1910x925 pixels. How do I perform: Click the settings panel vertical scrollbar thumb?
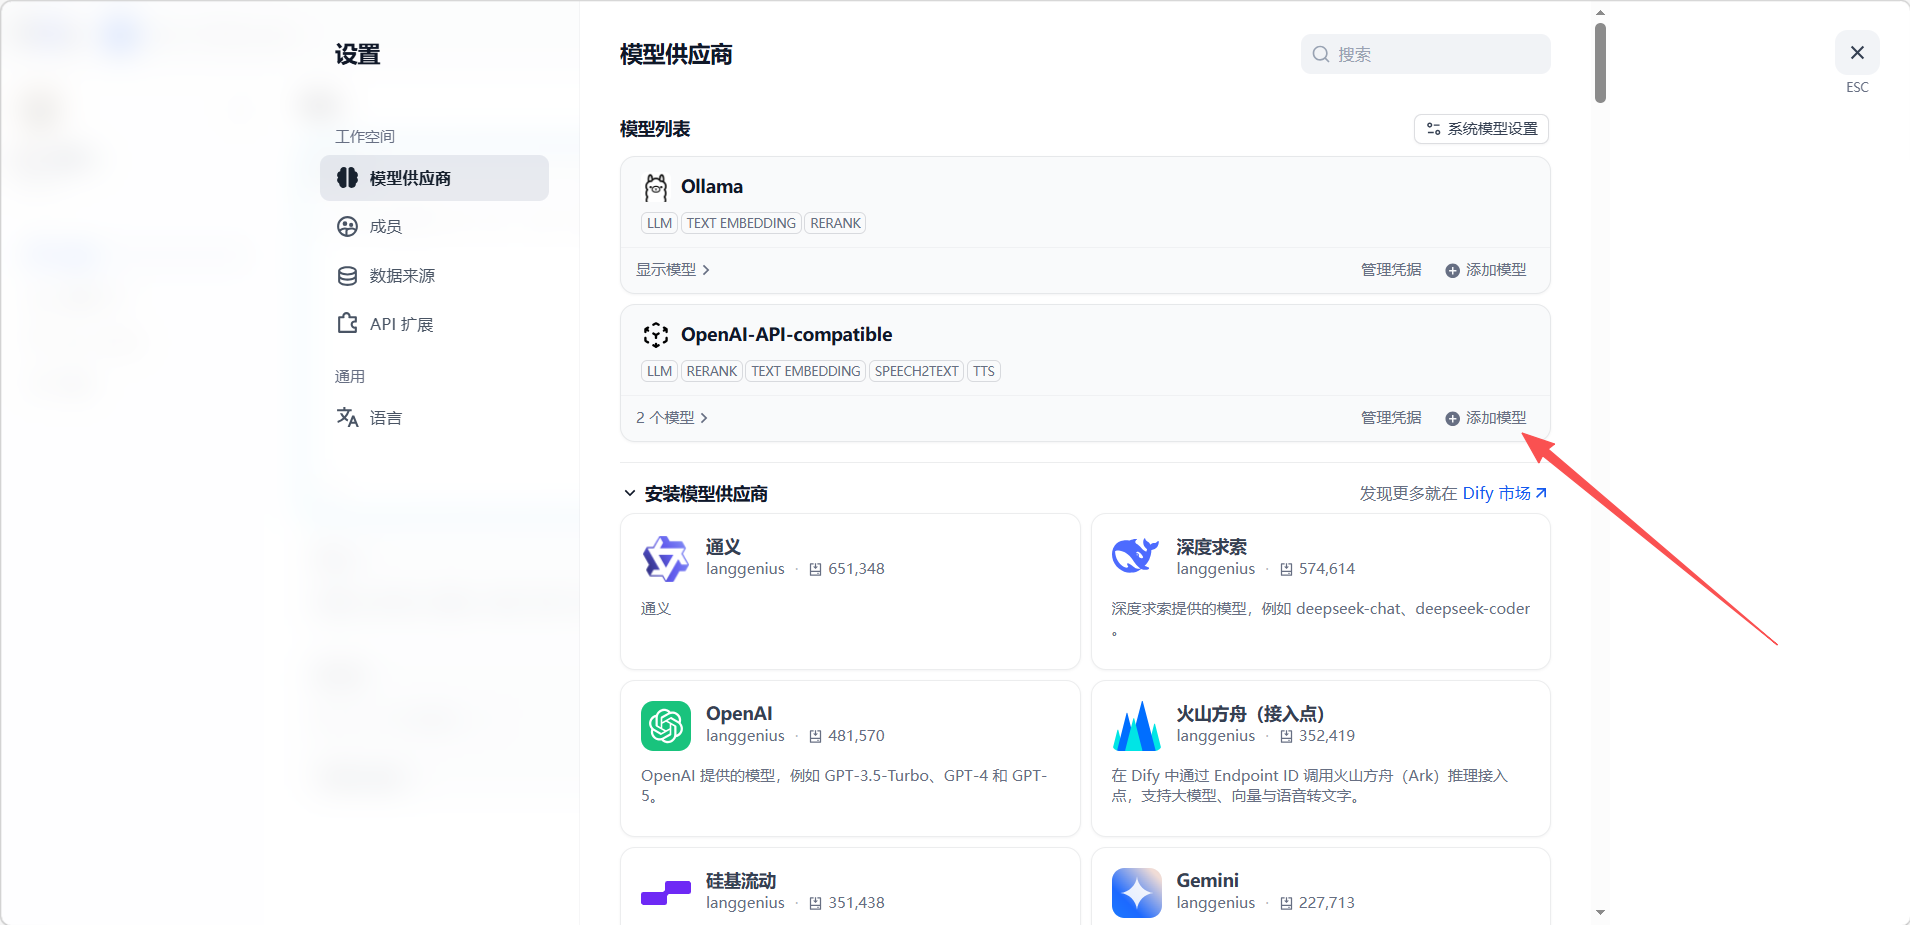[x=1600, y=63]
